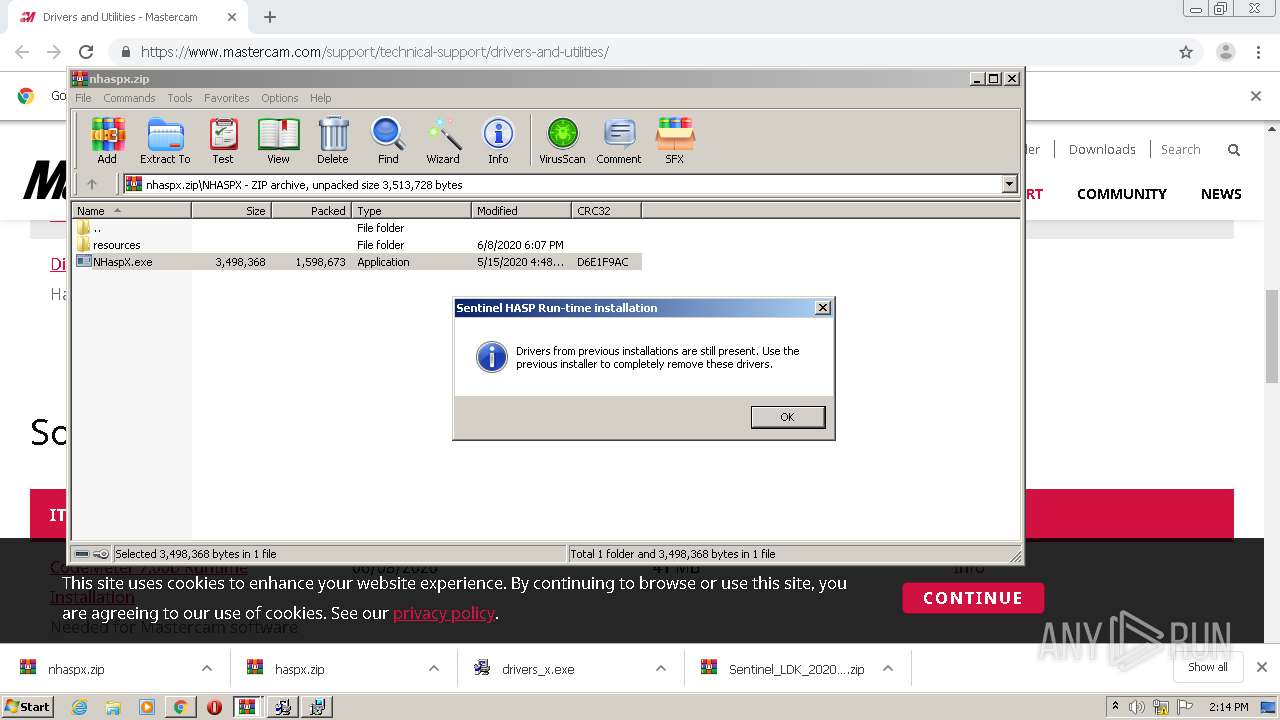
Task: Open COMMUNITY in Mastercam navigation
Action: [x=1122, y=194]
